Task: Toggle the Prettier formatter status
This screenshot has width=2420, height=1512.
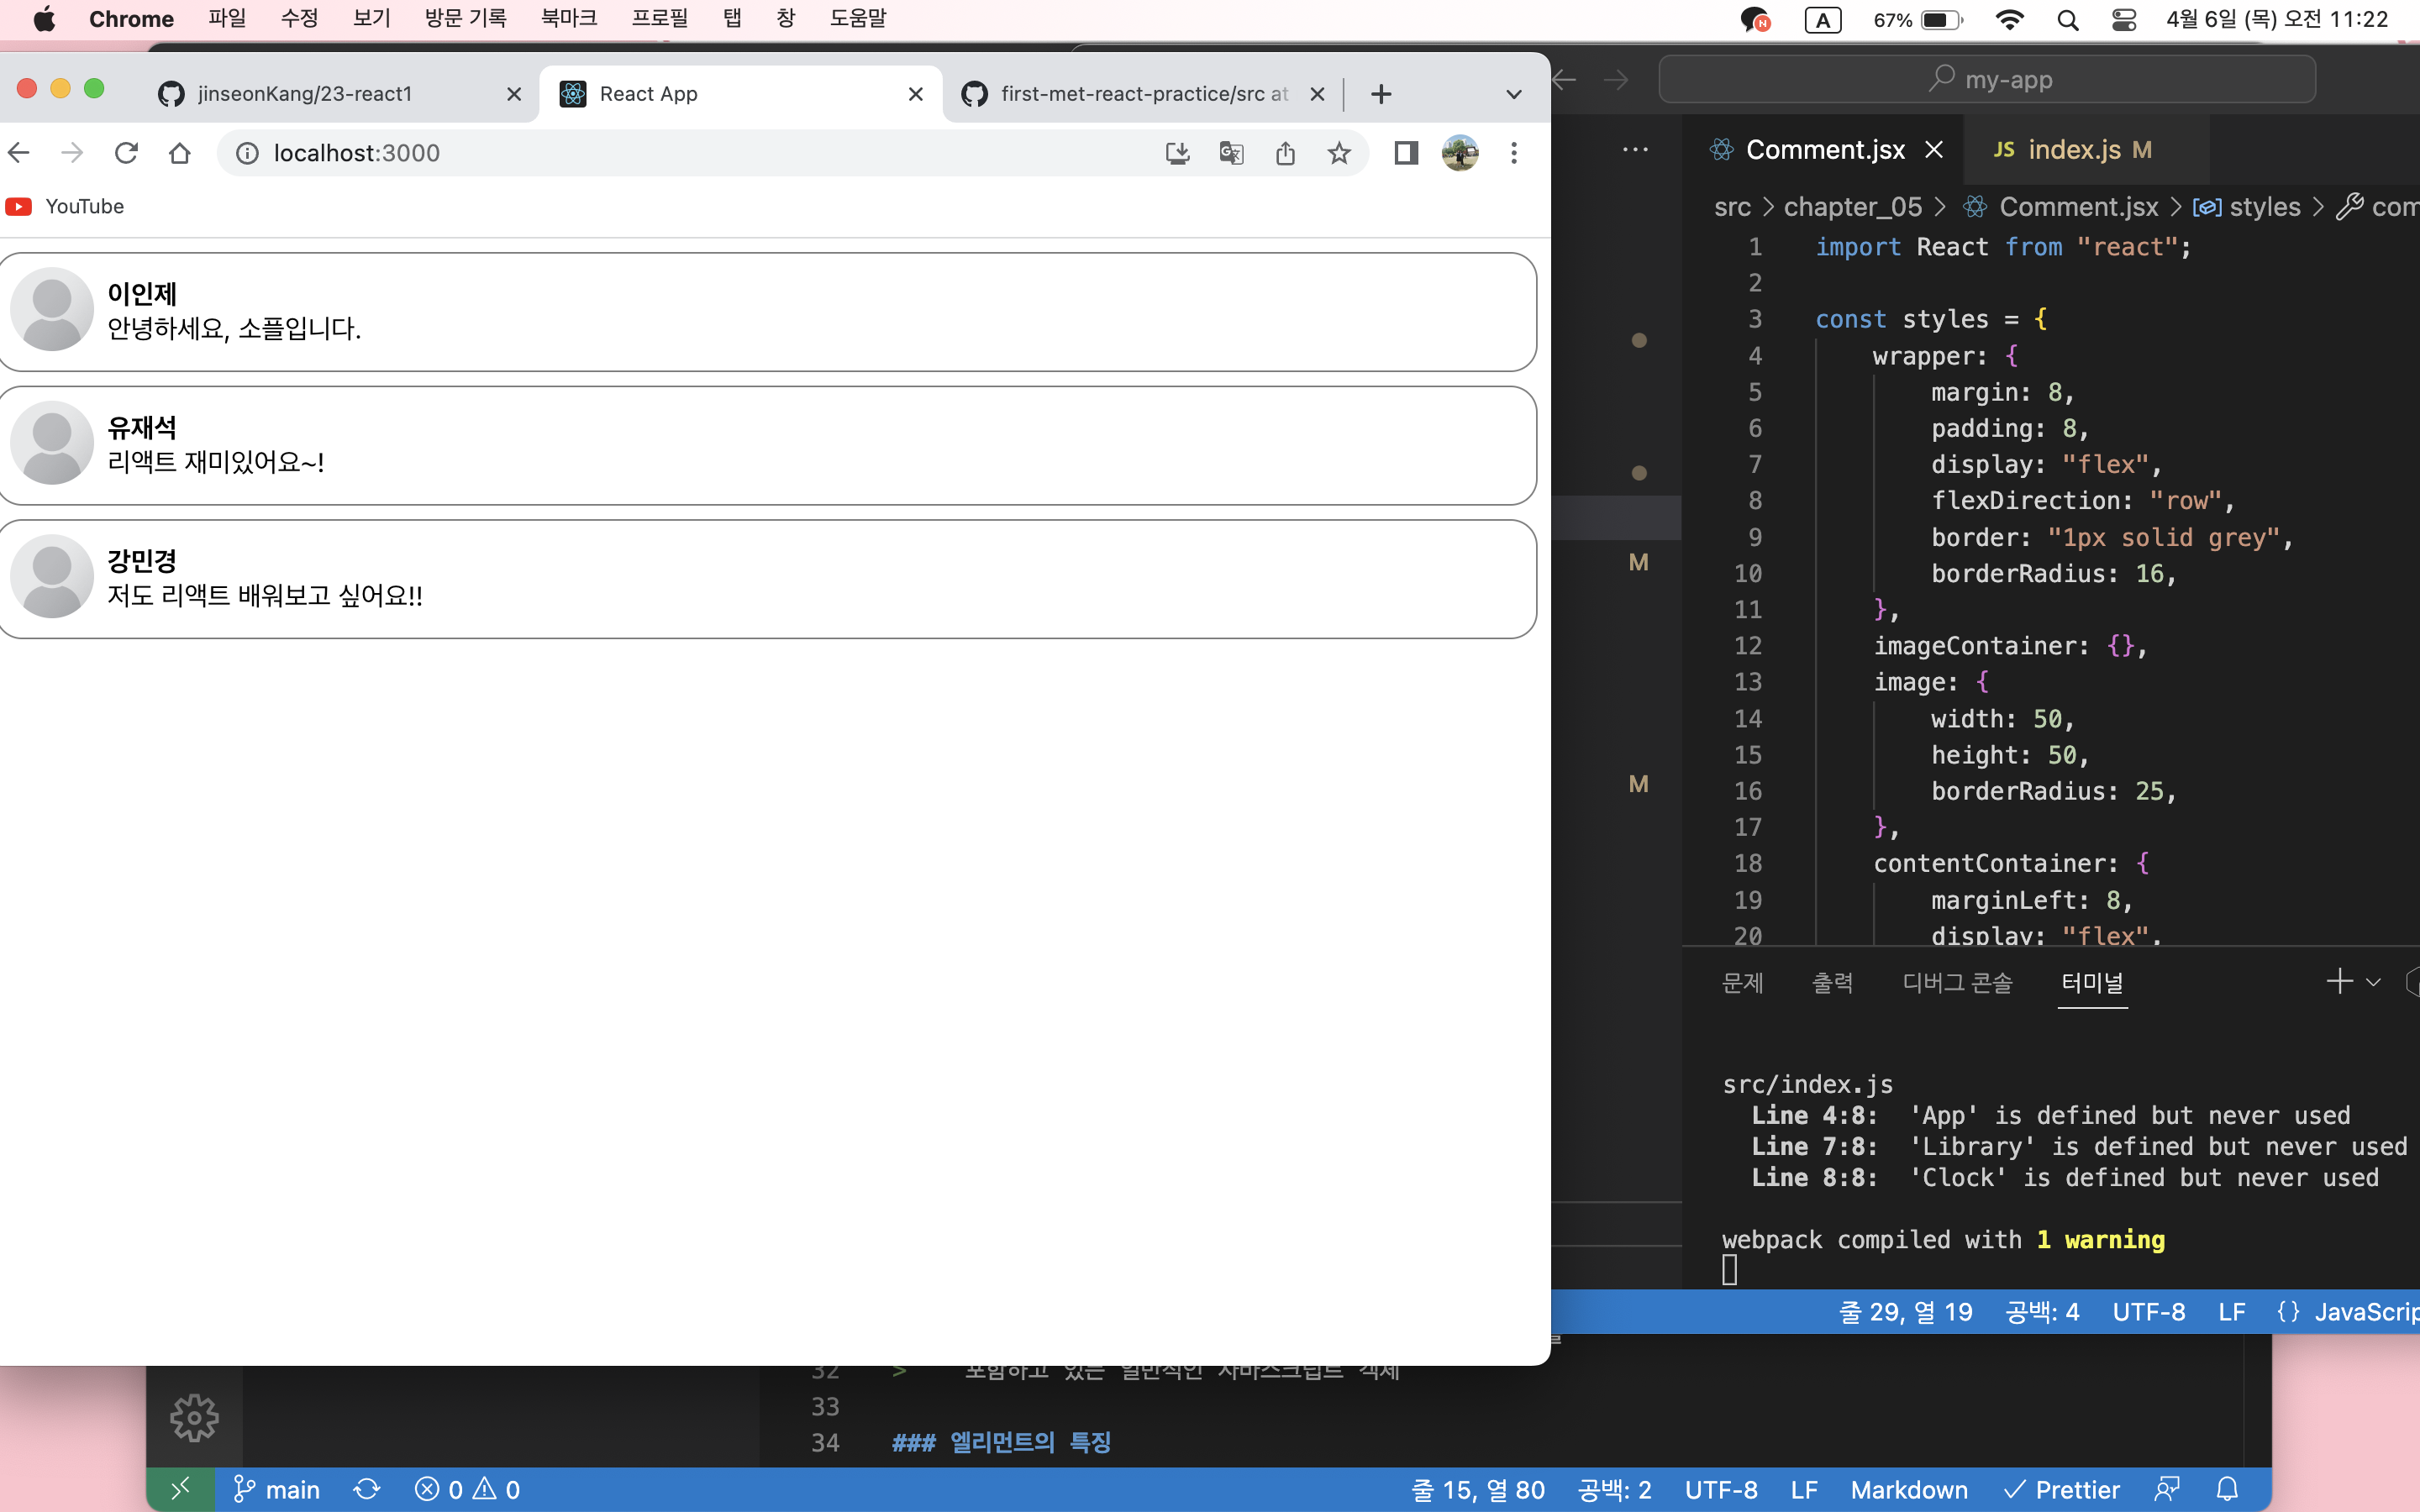Action: click(x=2062, y=1489)
